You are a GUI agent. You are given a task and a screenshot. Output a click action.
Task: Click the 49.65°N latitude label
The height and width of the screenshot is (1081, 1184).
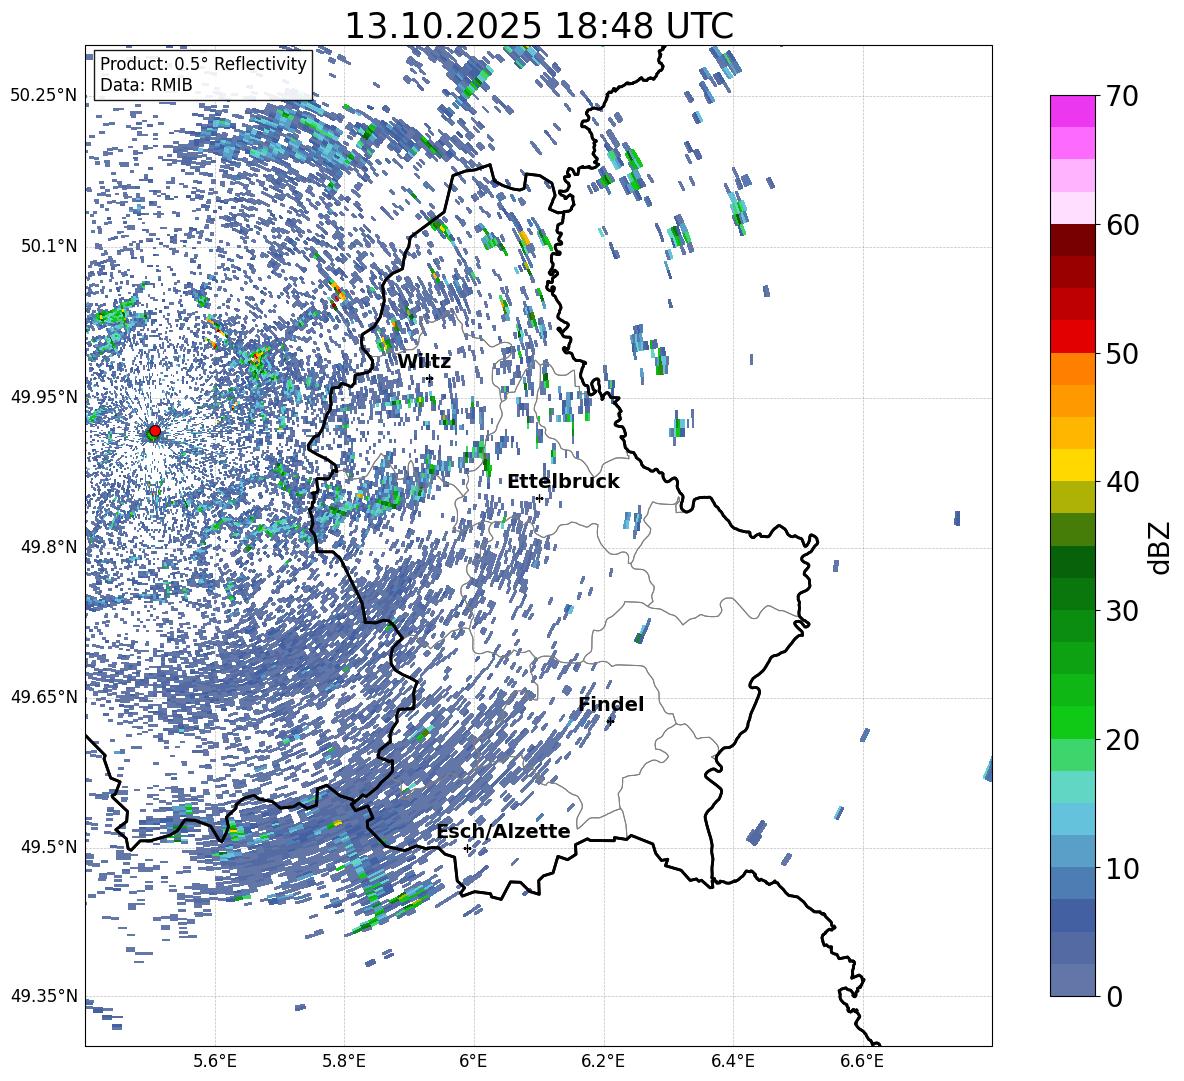point(44,696)
